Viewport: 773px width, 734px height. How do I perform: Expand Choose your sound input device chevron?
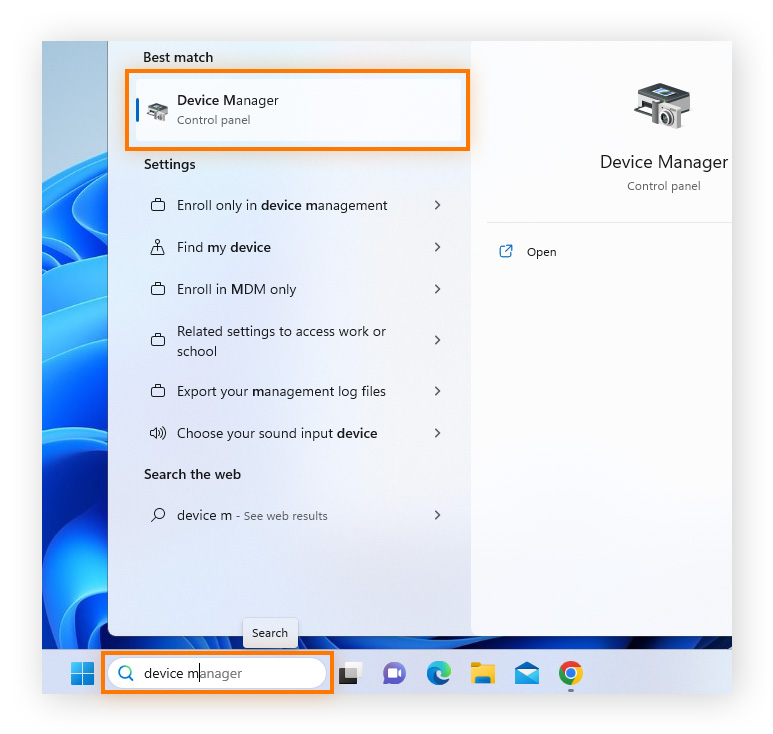(x=437, y=433)
